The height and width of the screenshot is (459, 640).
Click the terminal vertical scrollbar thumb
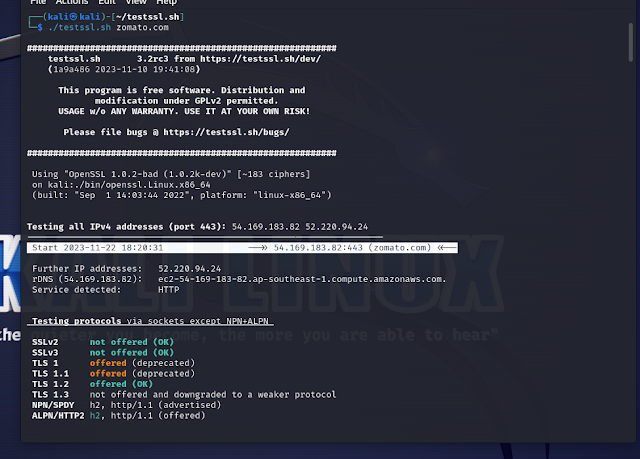[x=631, y=42]
